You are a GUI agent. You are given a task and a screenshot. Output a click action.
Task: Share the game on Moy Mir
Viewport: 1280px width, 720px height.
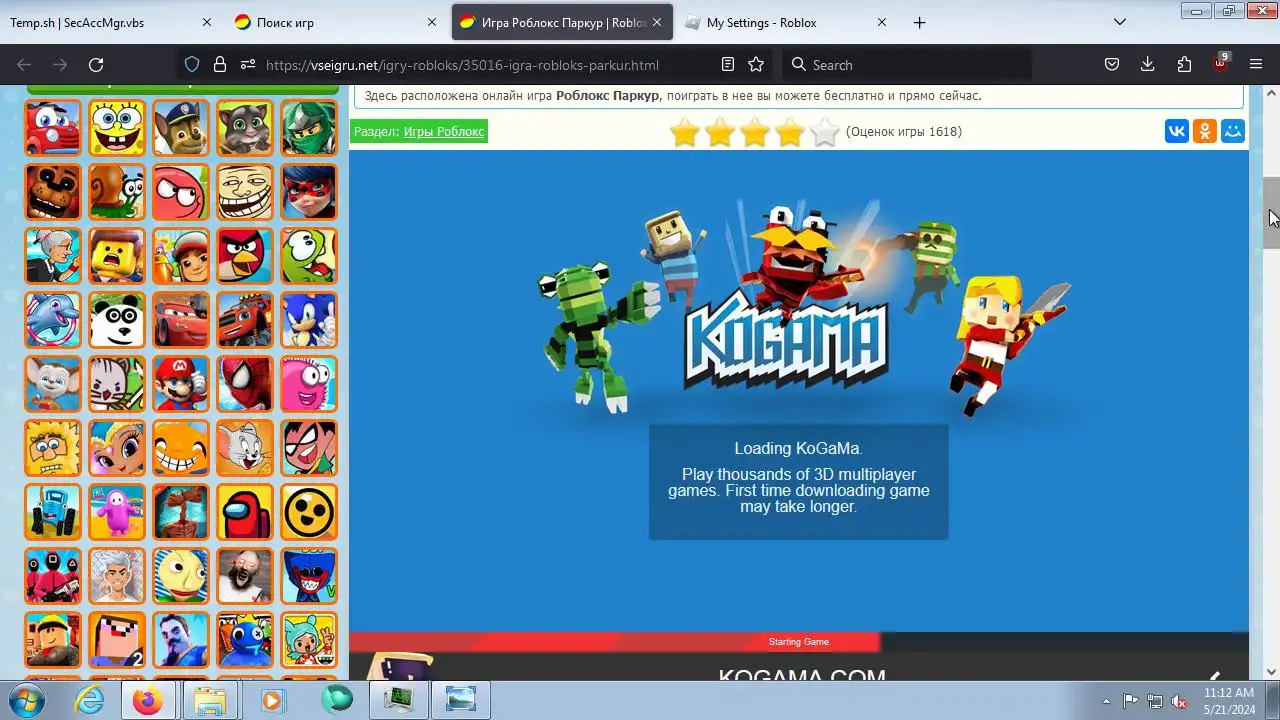[x=1233, y=131]
